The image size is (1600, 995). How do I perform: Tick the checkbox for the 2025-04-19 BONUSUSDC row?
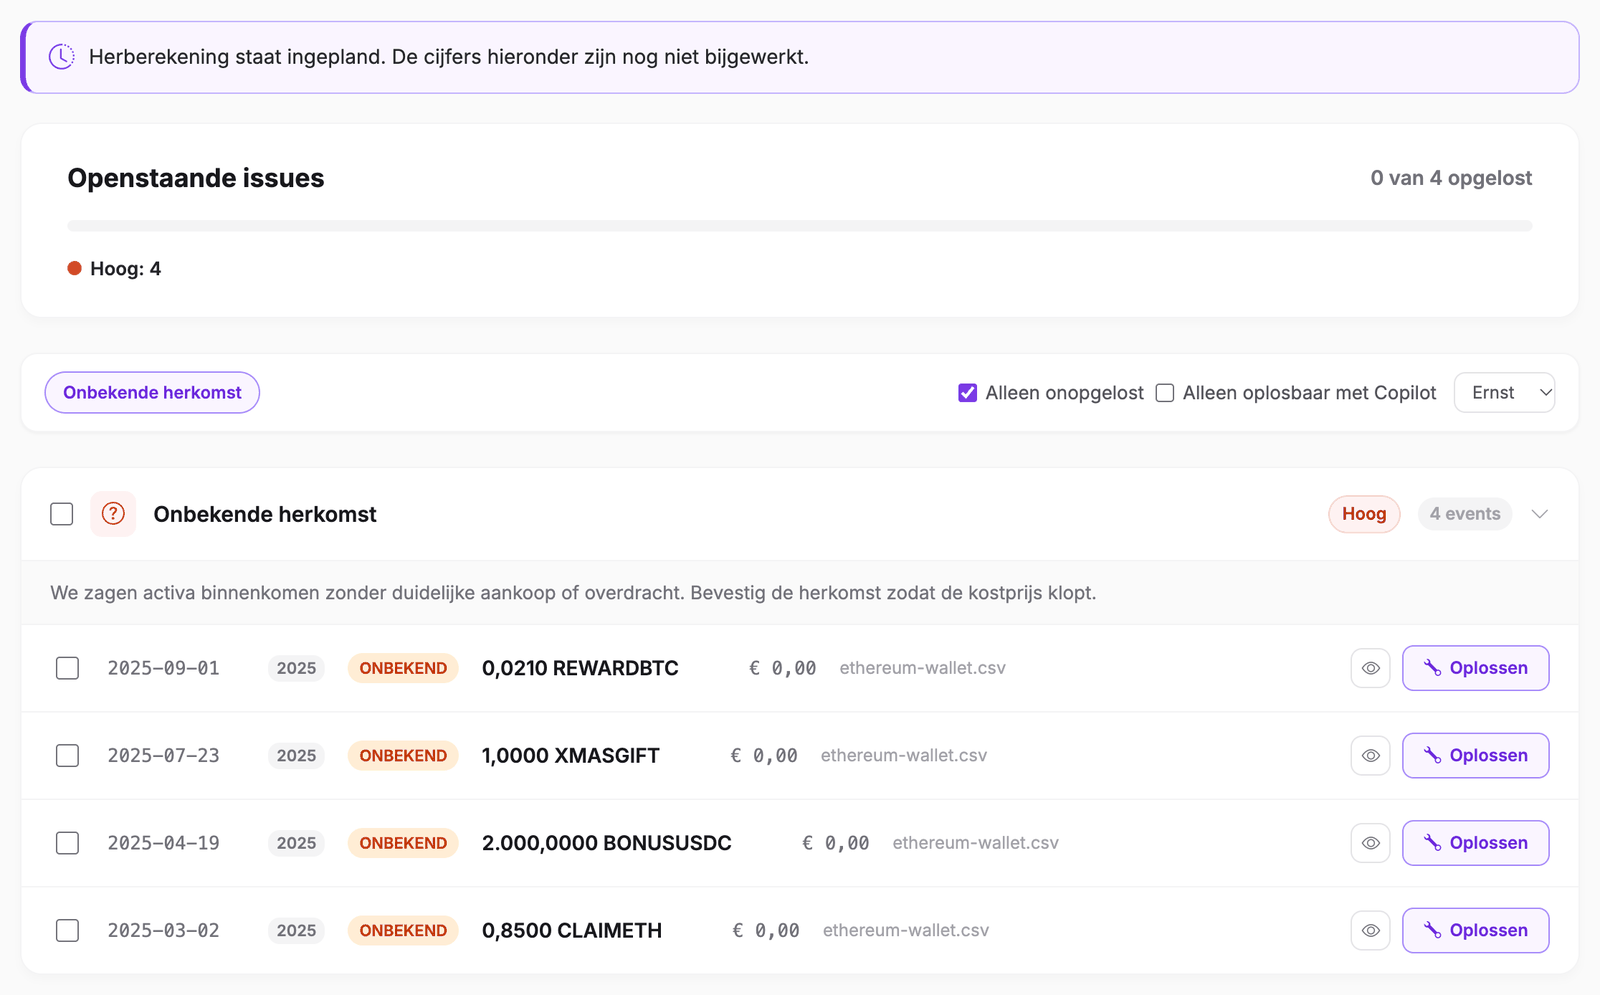[67, 843]
